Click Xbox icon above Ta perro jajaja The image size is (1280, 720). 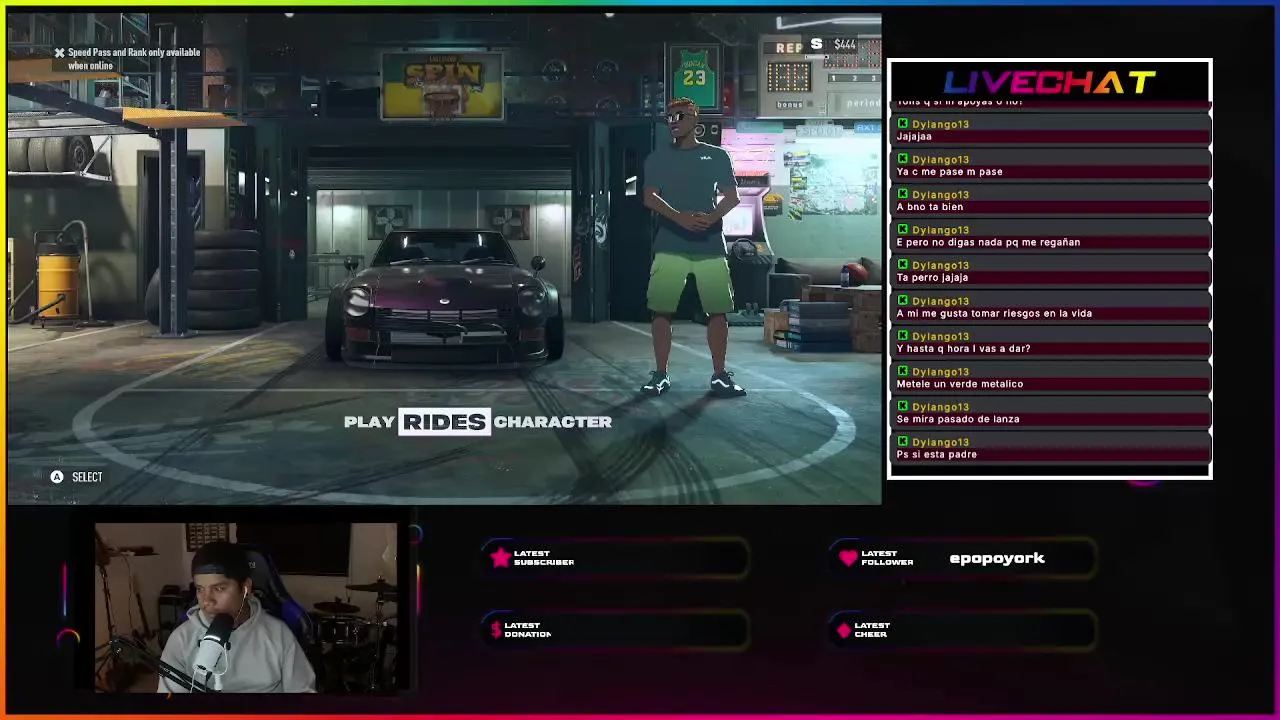pyautogui.click(x=903, y=265)
